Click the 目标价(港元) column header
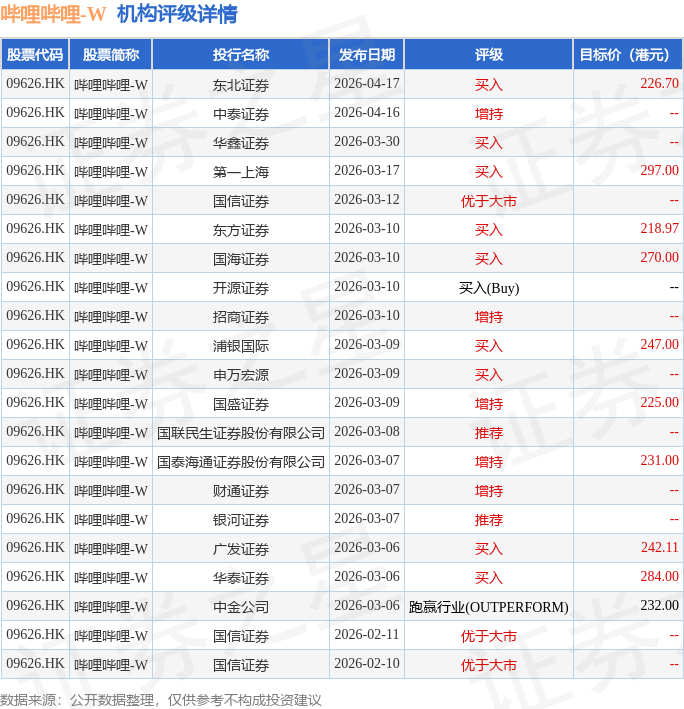The height and width of the screenshot is (709, 684). coord(628,55)
